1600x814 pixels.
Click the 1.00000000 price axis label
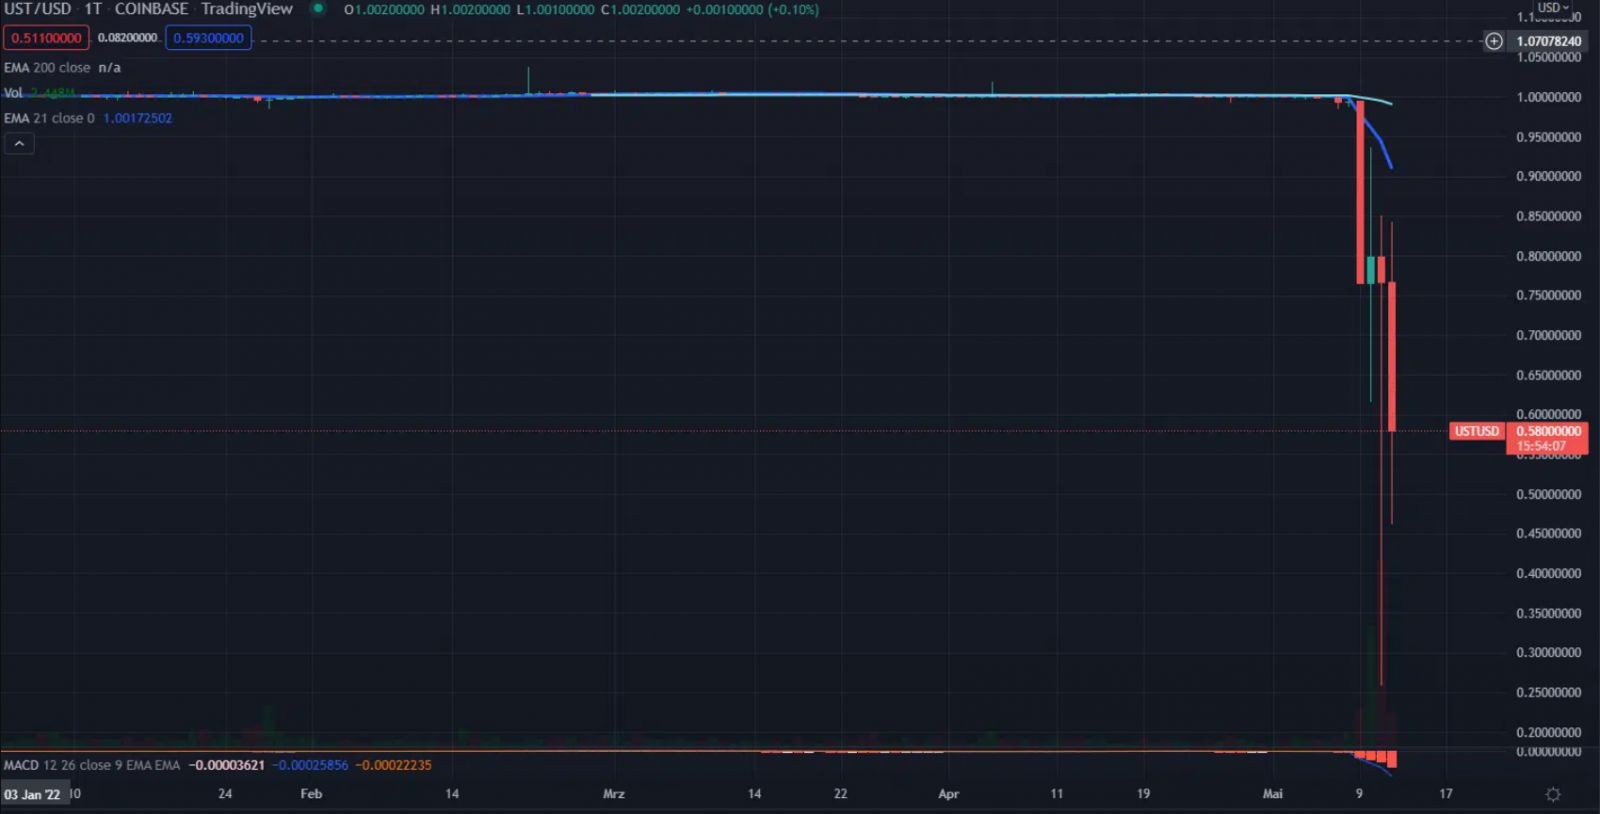click(x=1548, y=97)
